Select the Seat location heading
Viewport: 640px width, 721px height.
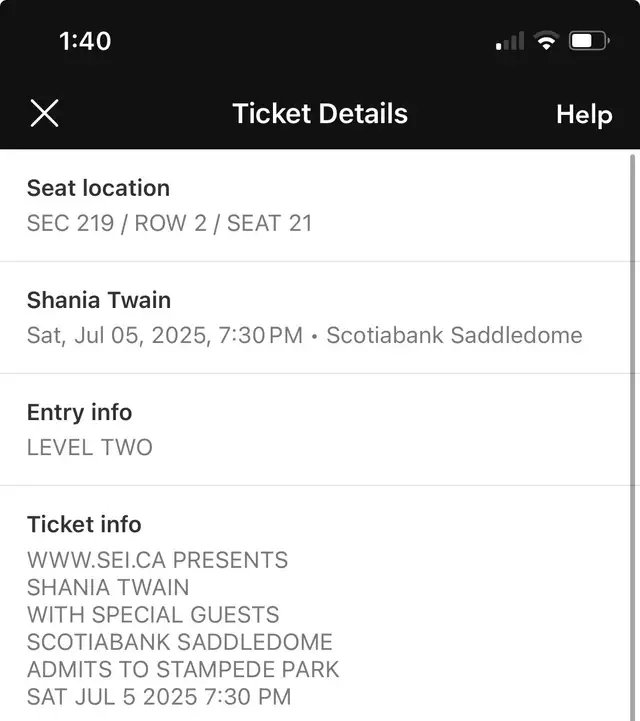click(x=98, y=188)
